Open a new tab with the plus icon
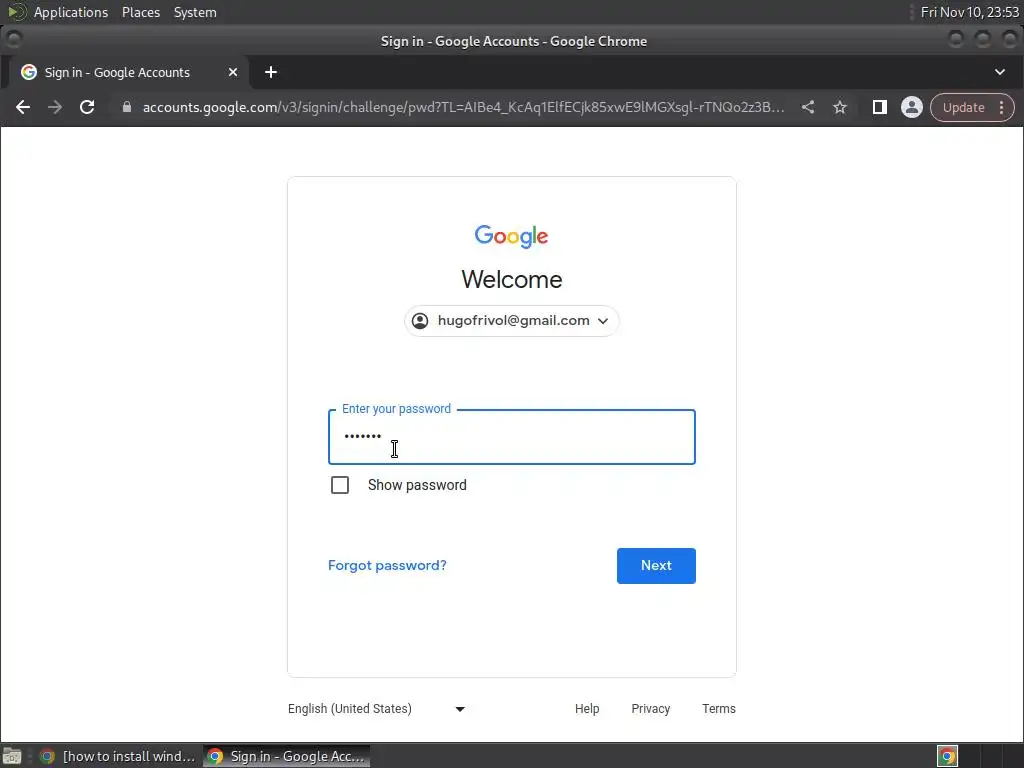Viewport: 1024px width, 768px height. [271, 72]
